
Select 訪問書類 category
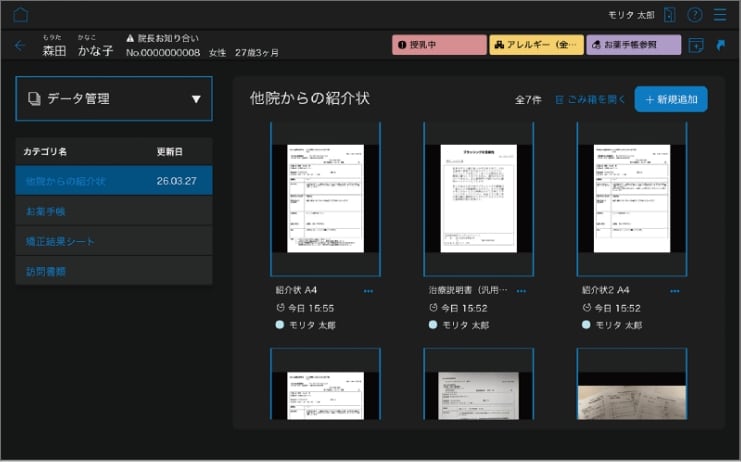tap(114, 271)
